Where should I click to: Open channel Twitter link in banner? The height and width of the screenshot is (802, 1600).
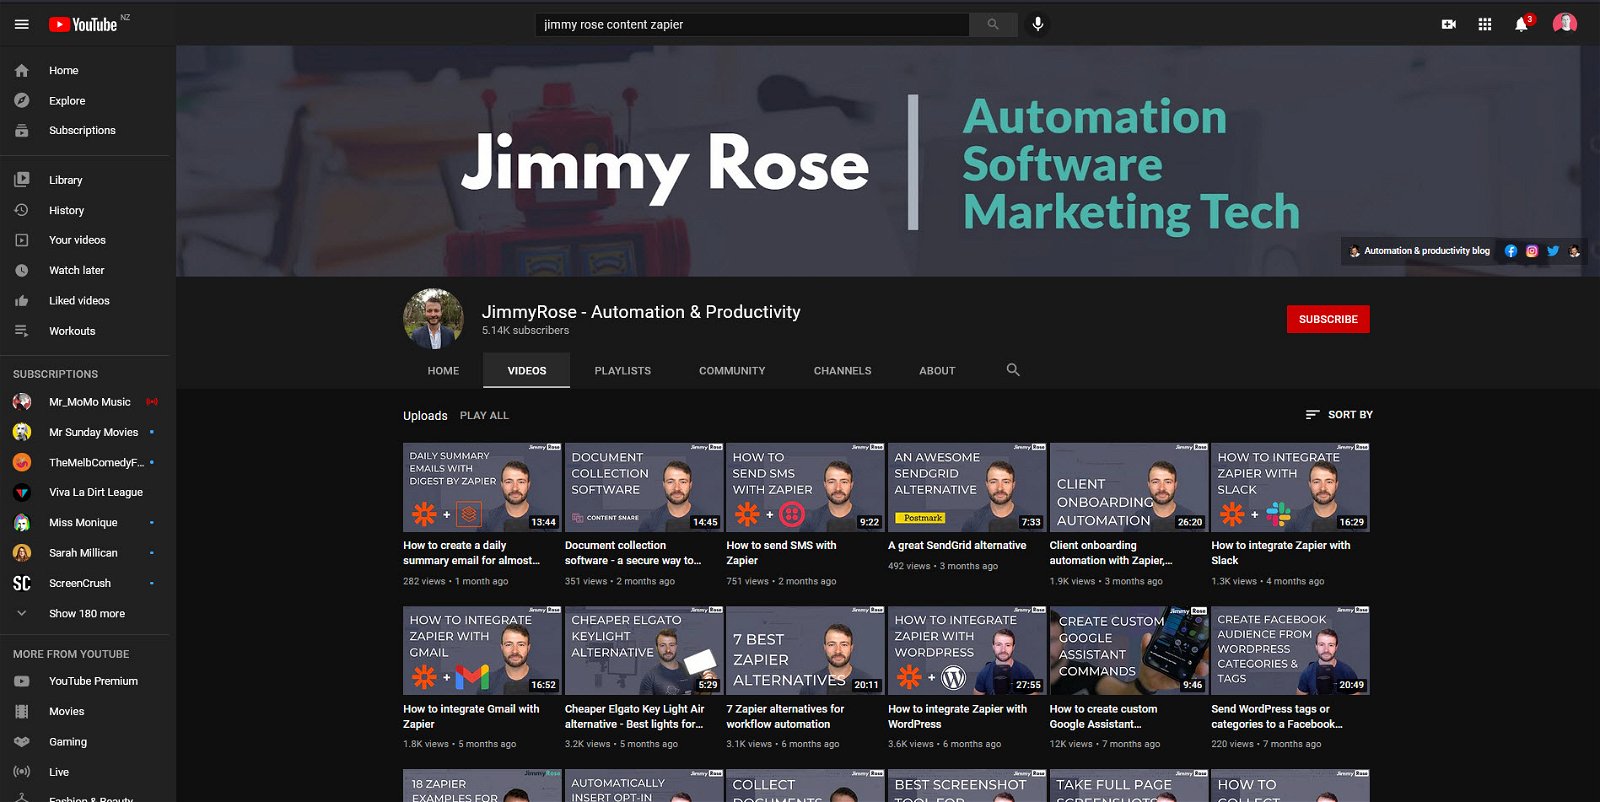tap(1552, 251)
